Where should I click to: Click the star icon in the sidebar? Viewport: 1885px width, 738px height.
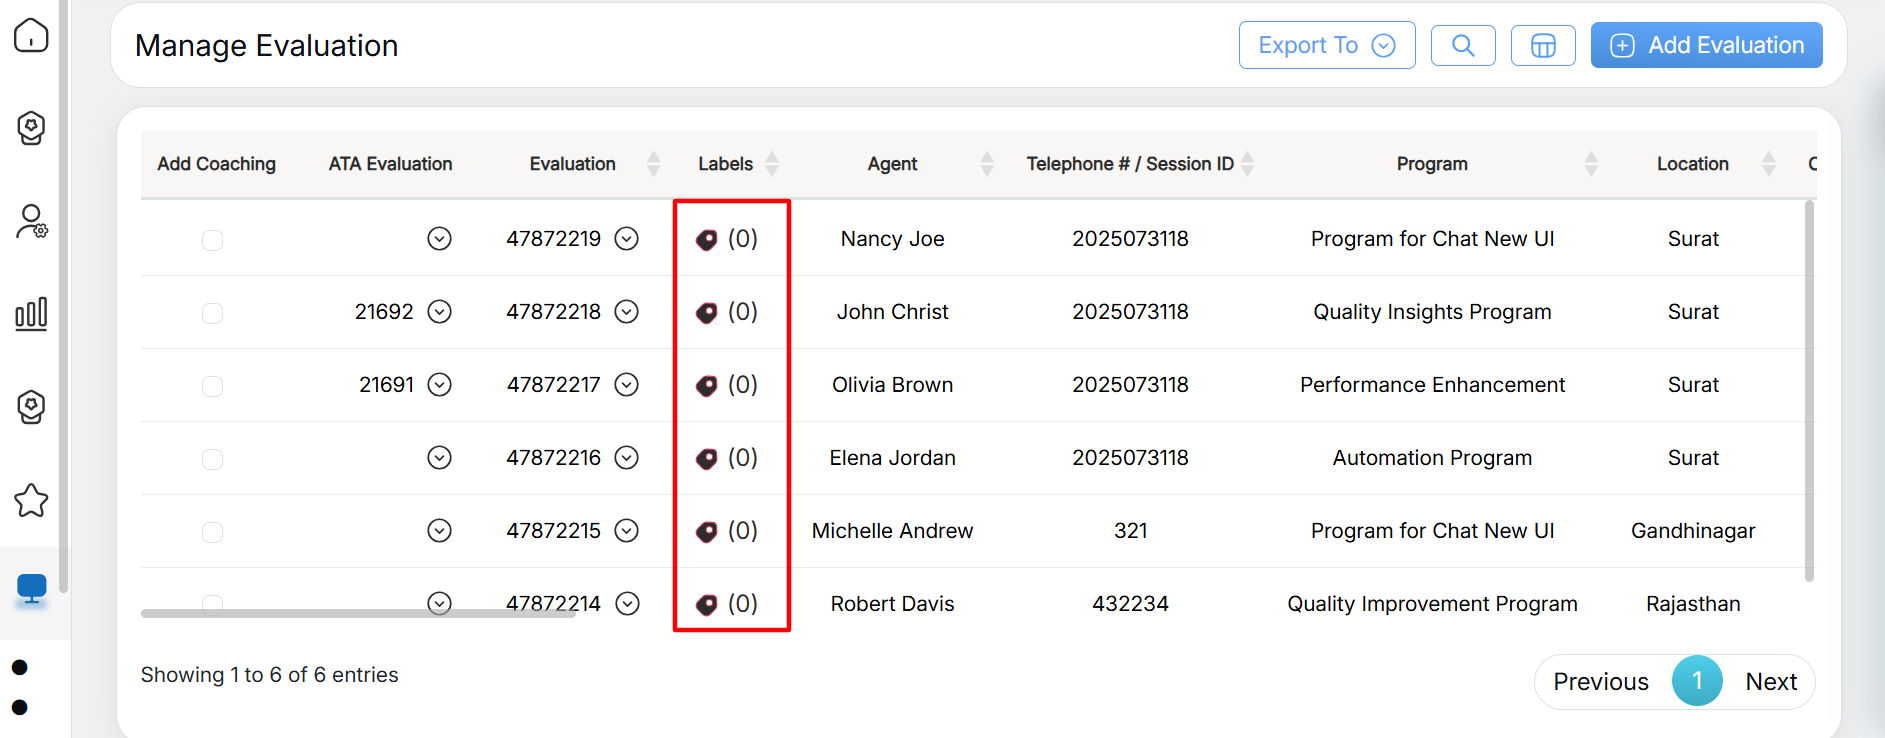point(31,500)
